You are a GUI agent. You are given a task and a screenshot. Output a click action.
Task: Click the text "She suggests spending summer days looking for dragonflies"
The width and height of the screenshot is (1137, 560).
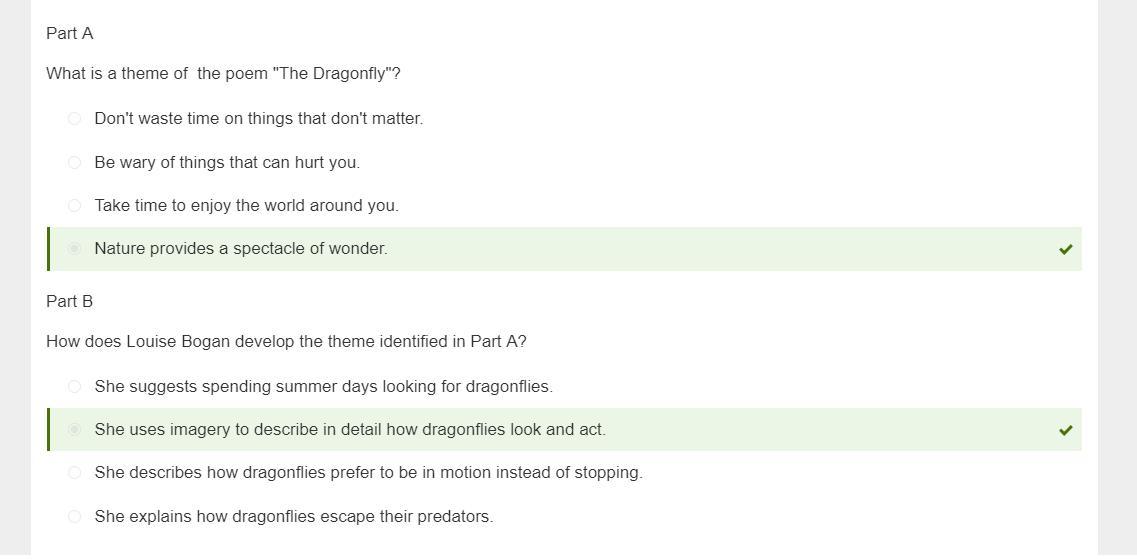[x=323, y=387]
